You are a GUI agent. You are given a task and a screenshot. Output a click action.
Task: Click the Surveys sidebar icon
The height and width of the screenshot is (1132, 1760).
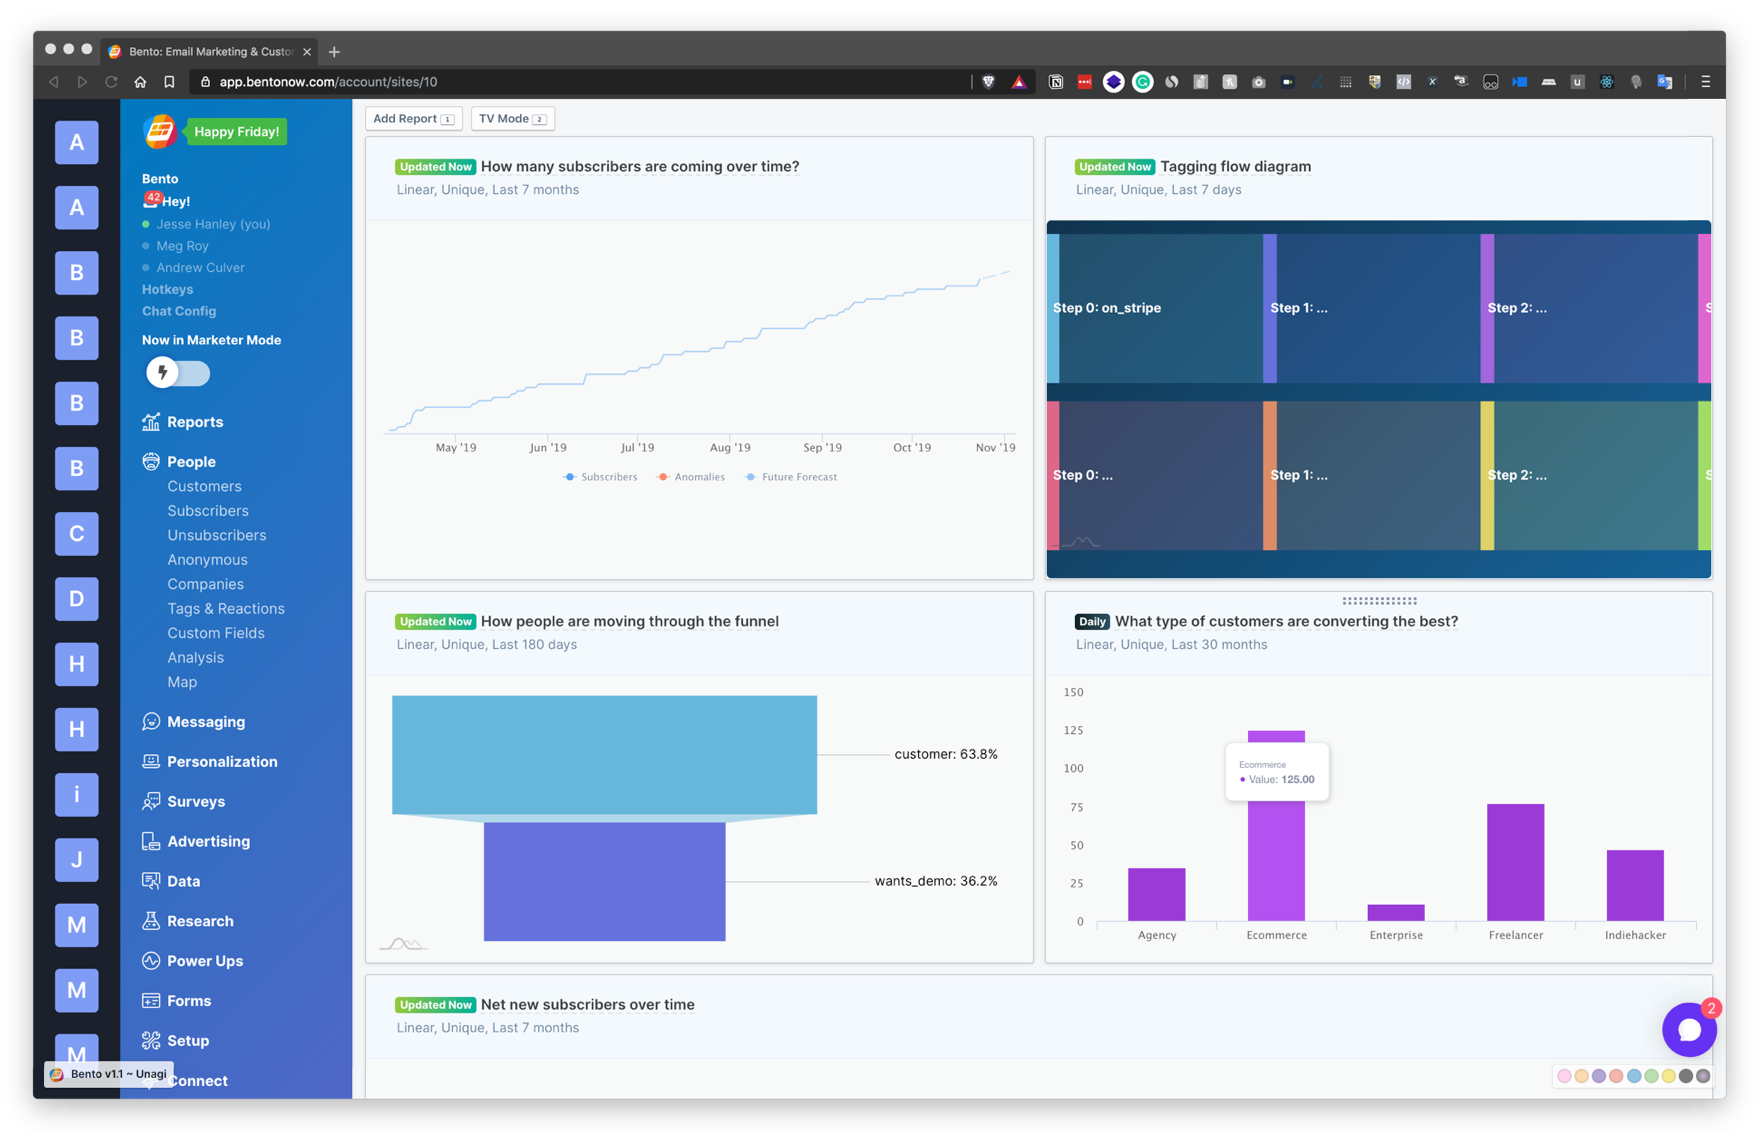coord(151,802)
